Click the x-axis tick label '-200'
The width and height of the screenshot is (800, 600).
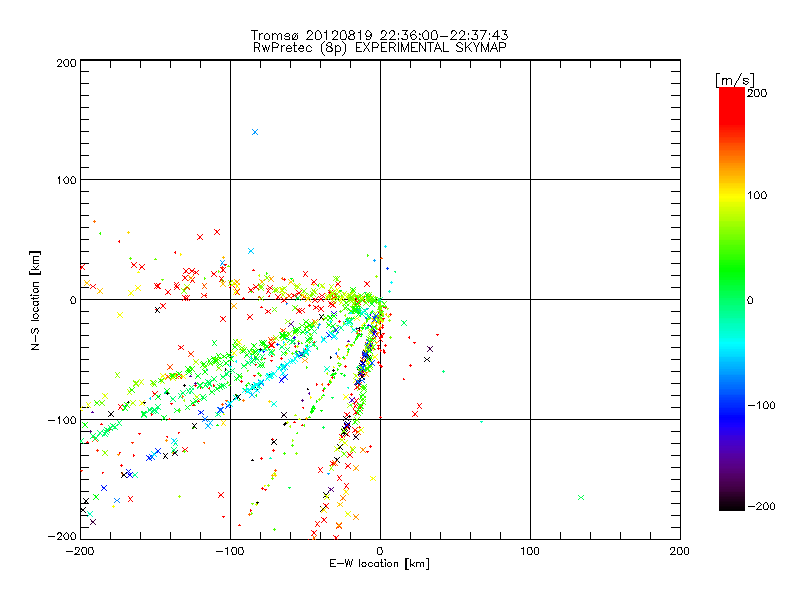[x=80, y=551]
